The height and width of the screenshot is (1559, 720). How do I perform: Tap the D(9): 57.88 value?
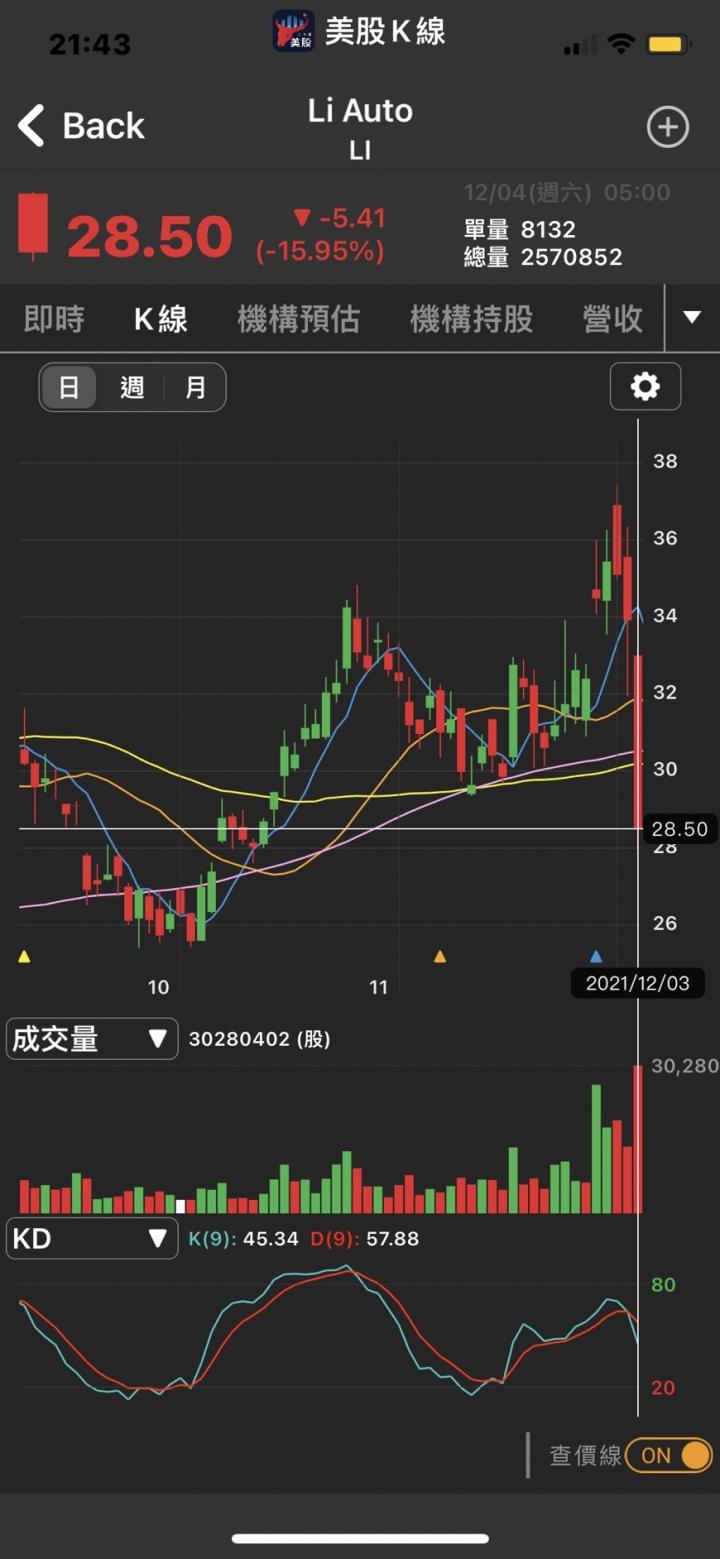(x=365, y=1239)
